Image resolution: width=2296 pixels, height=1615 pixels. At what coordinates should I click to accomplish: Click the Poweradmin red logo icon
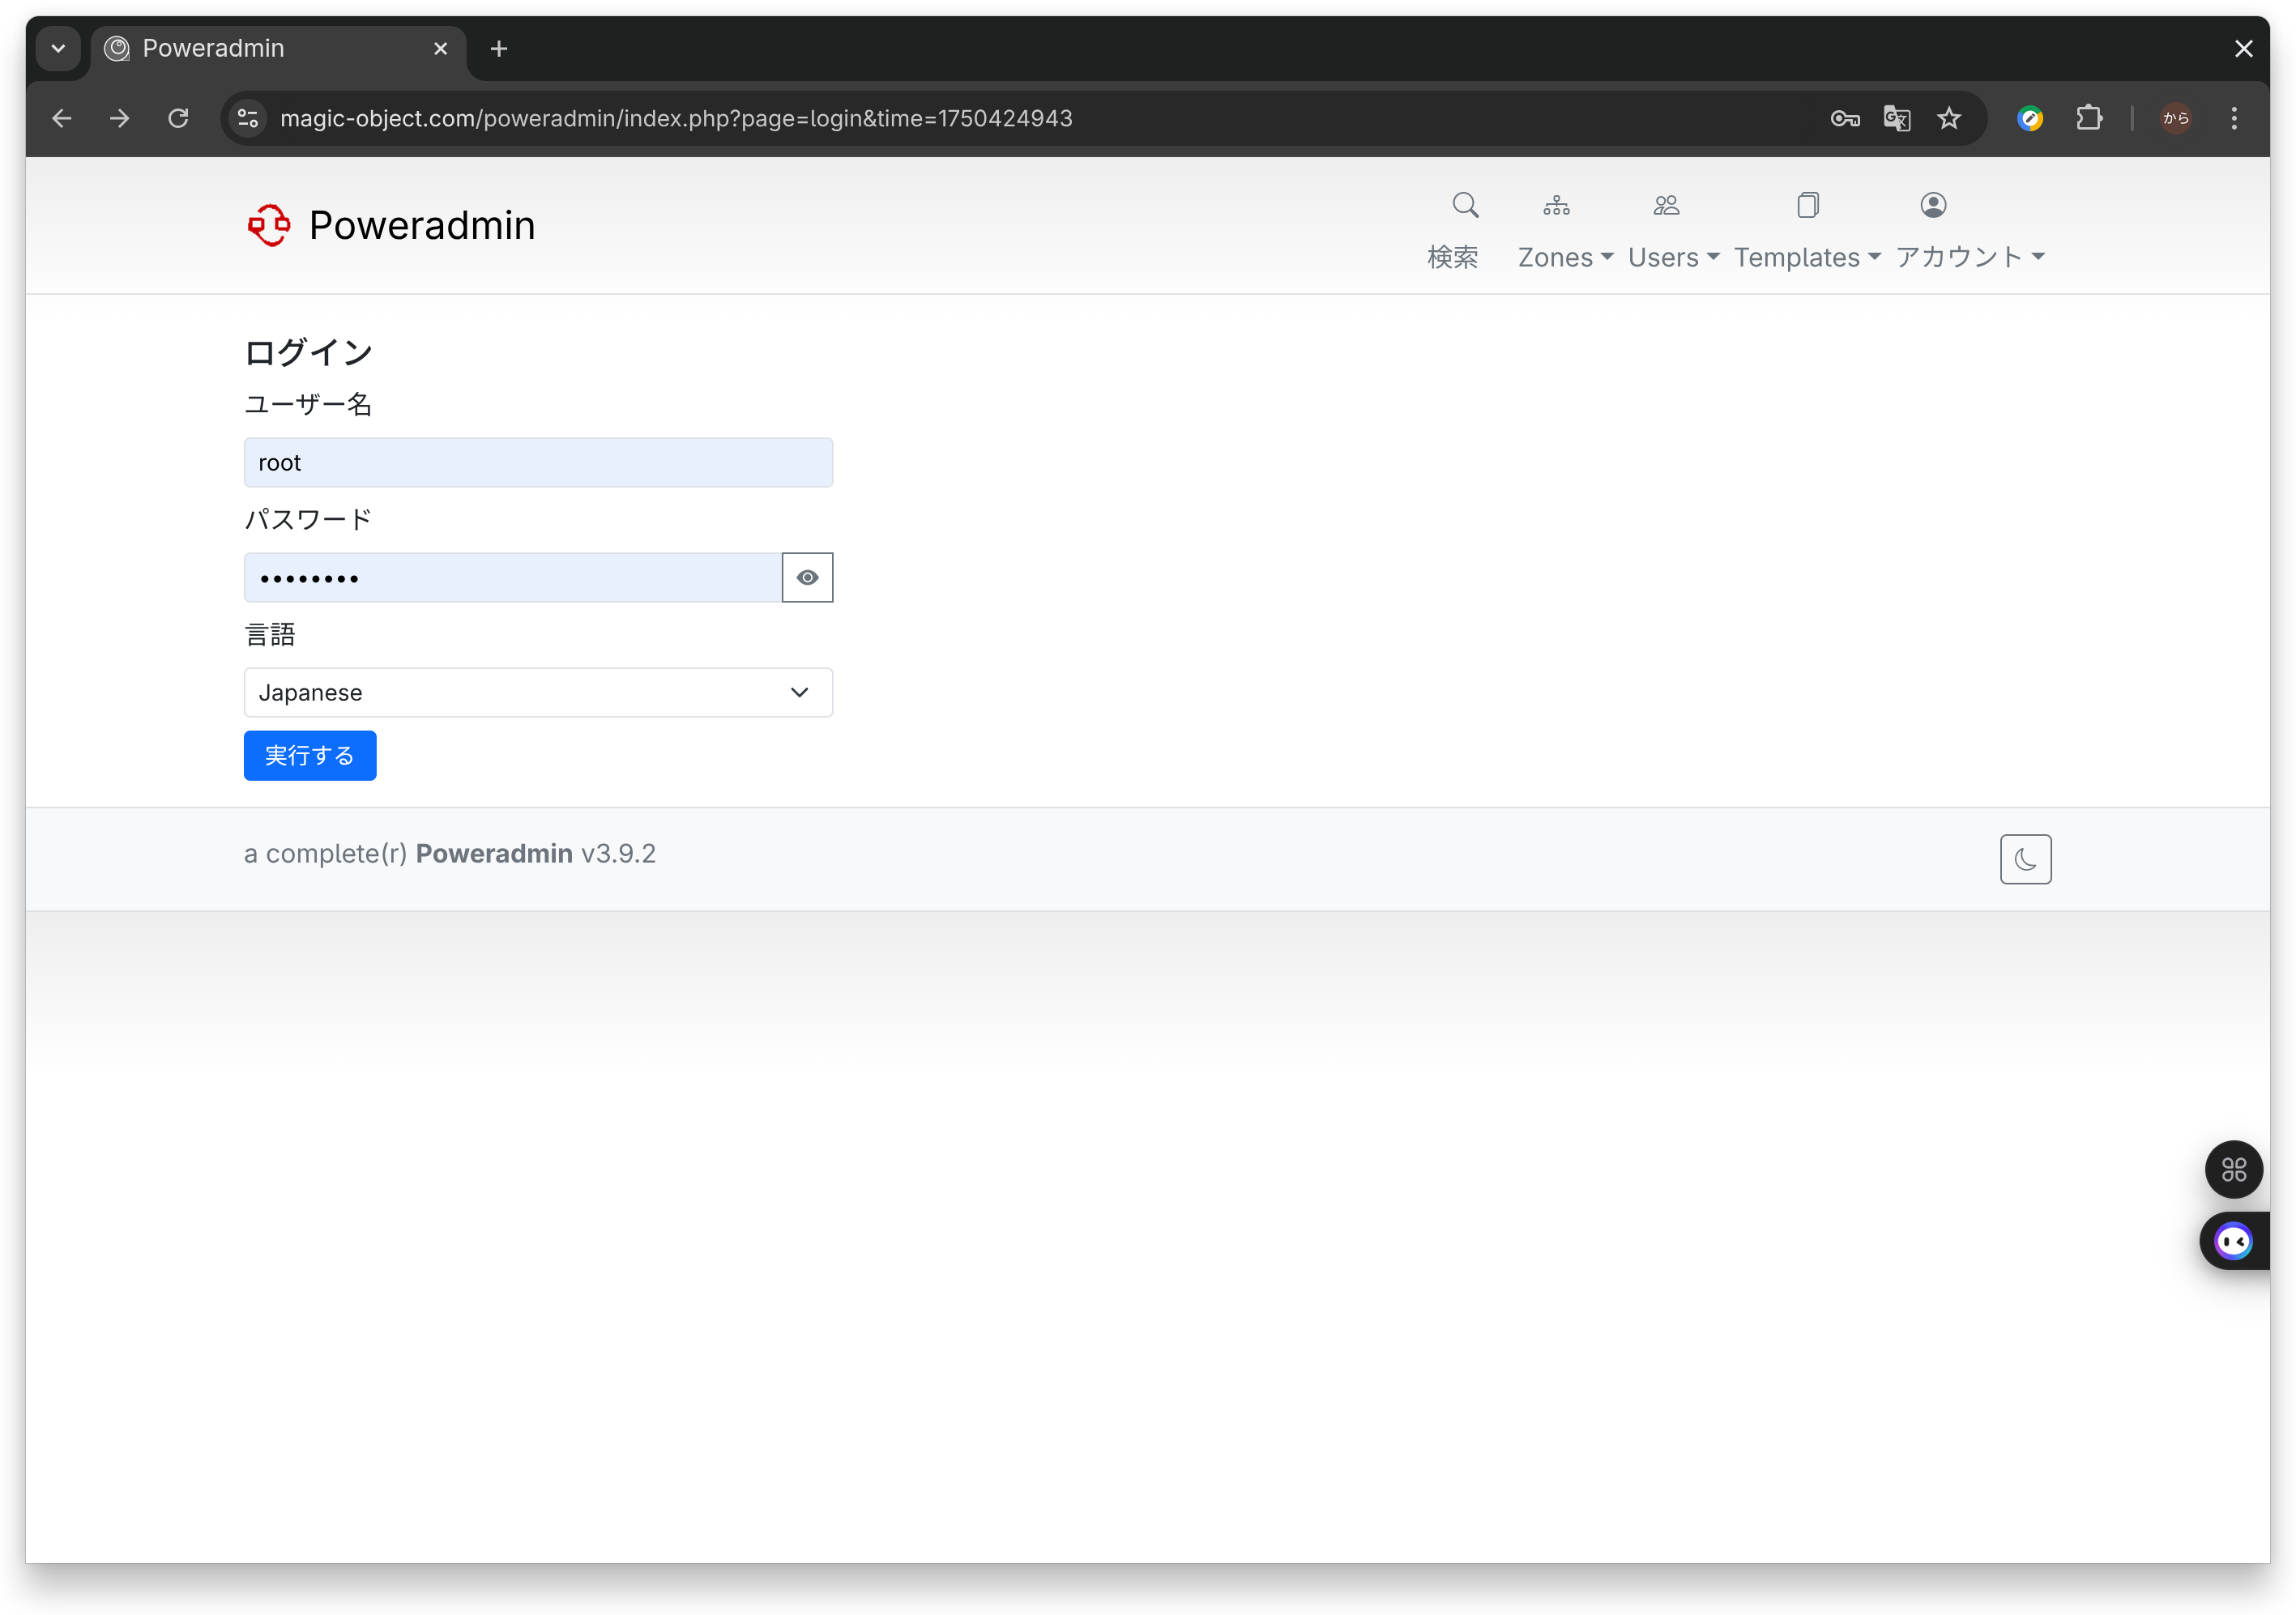(269, 225)
